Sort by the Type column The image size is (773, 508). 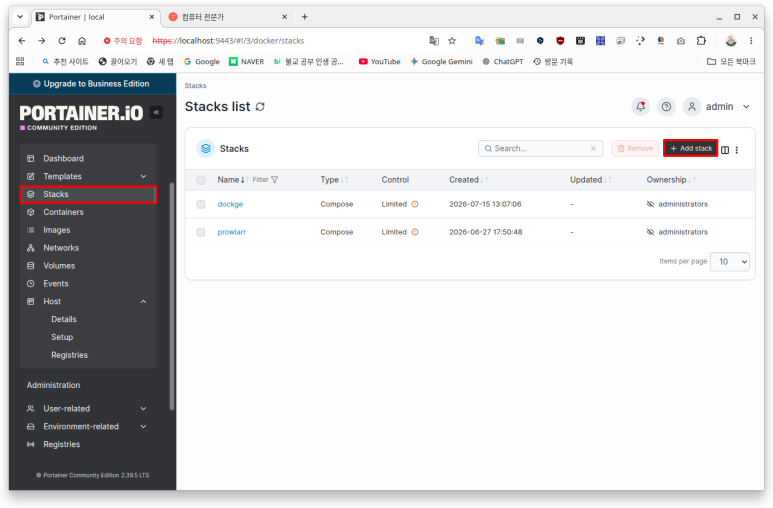[x=334, y=180]
